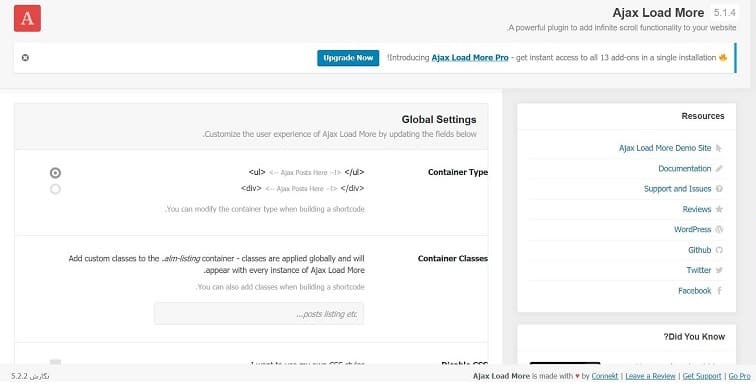
Task: Click Get Support in footer
Action: [702, 376]
